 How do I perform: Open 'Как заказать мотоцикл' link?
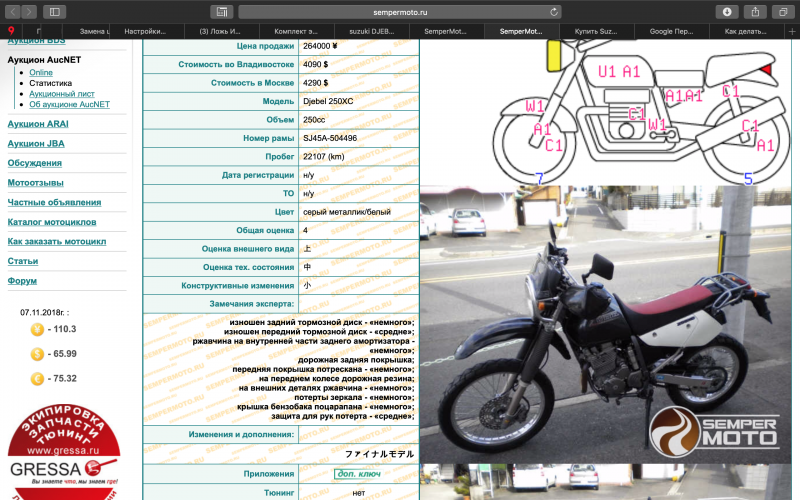click(x=57, y=242)
